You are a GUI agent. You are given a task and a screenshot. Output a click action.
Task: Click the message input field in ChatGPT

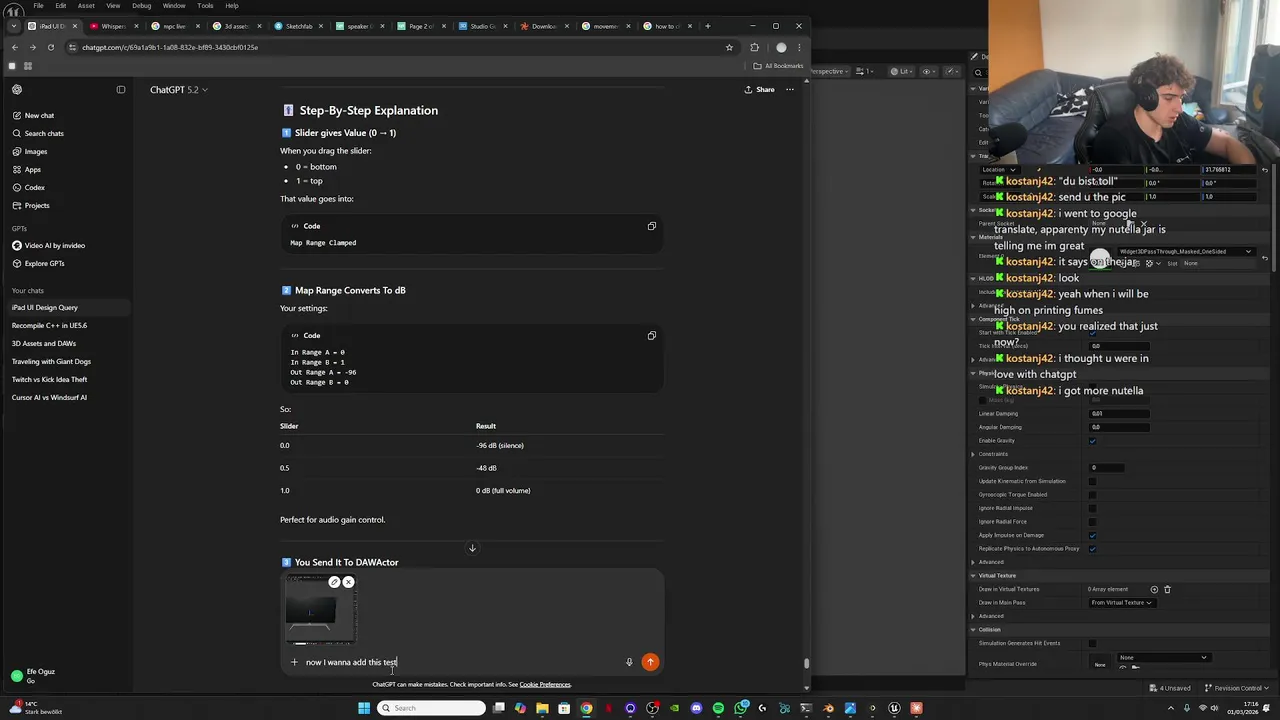click(460, 662)
